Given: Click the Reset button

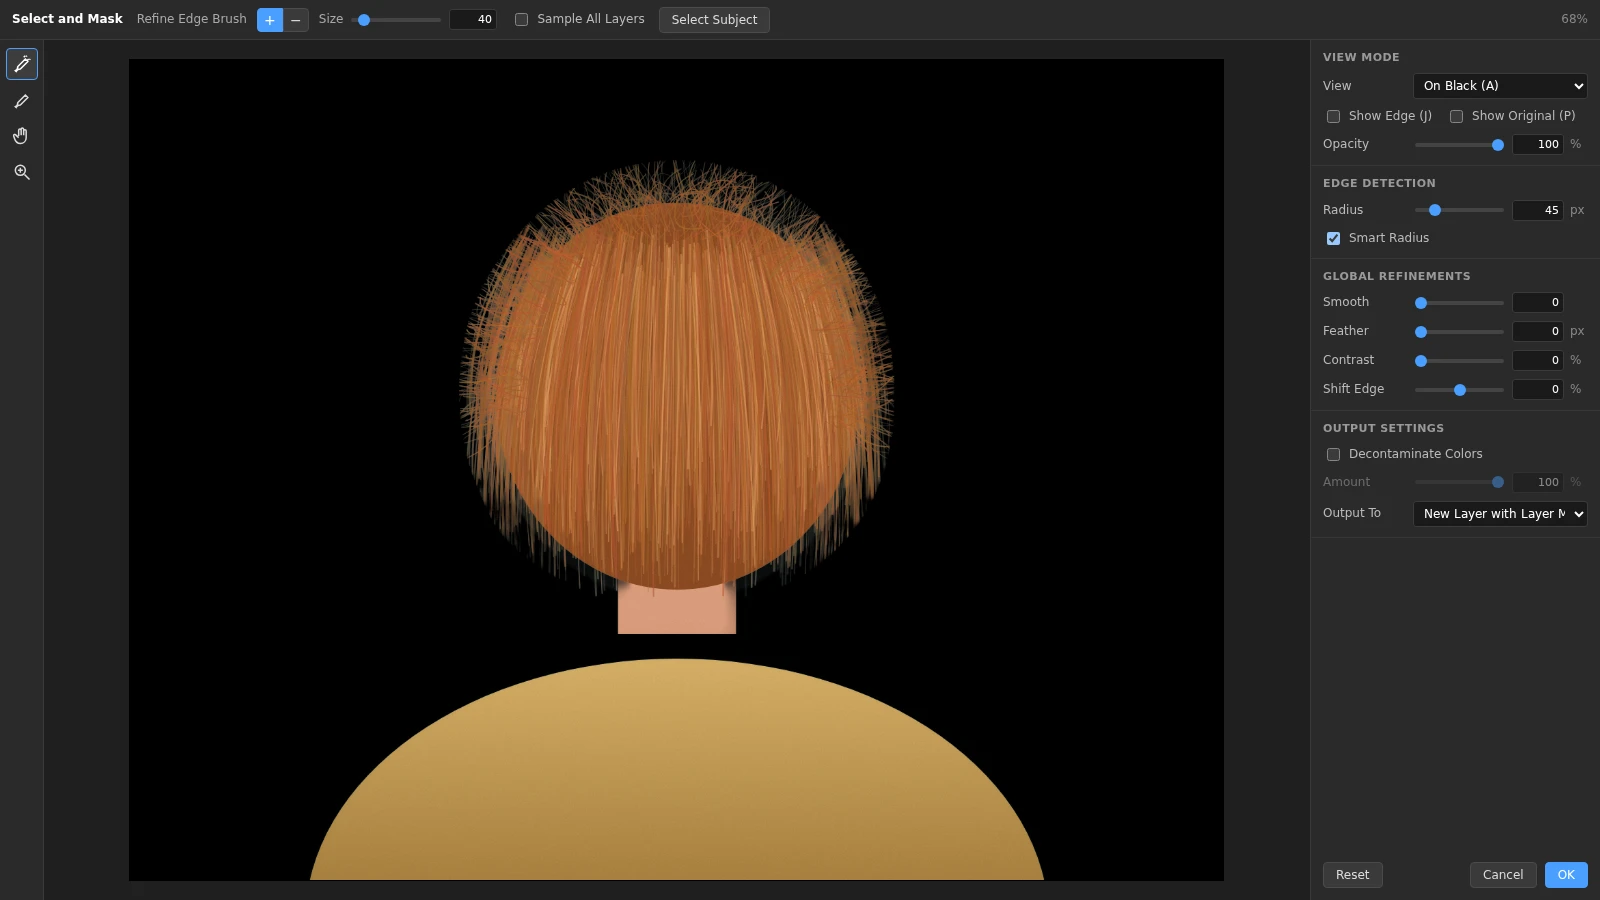Looking at the screenshot, I should 1352,875.
